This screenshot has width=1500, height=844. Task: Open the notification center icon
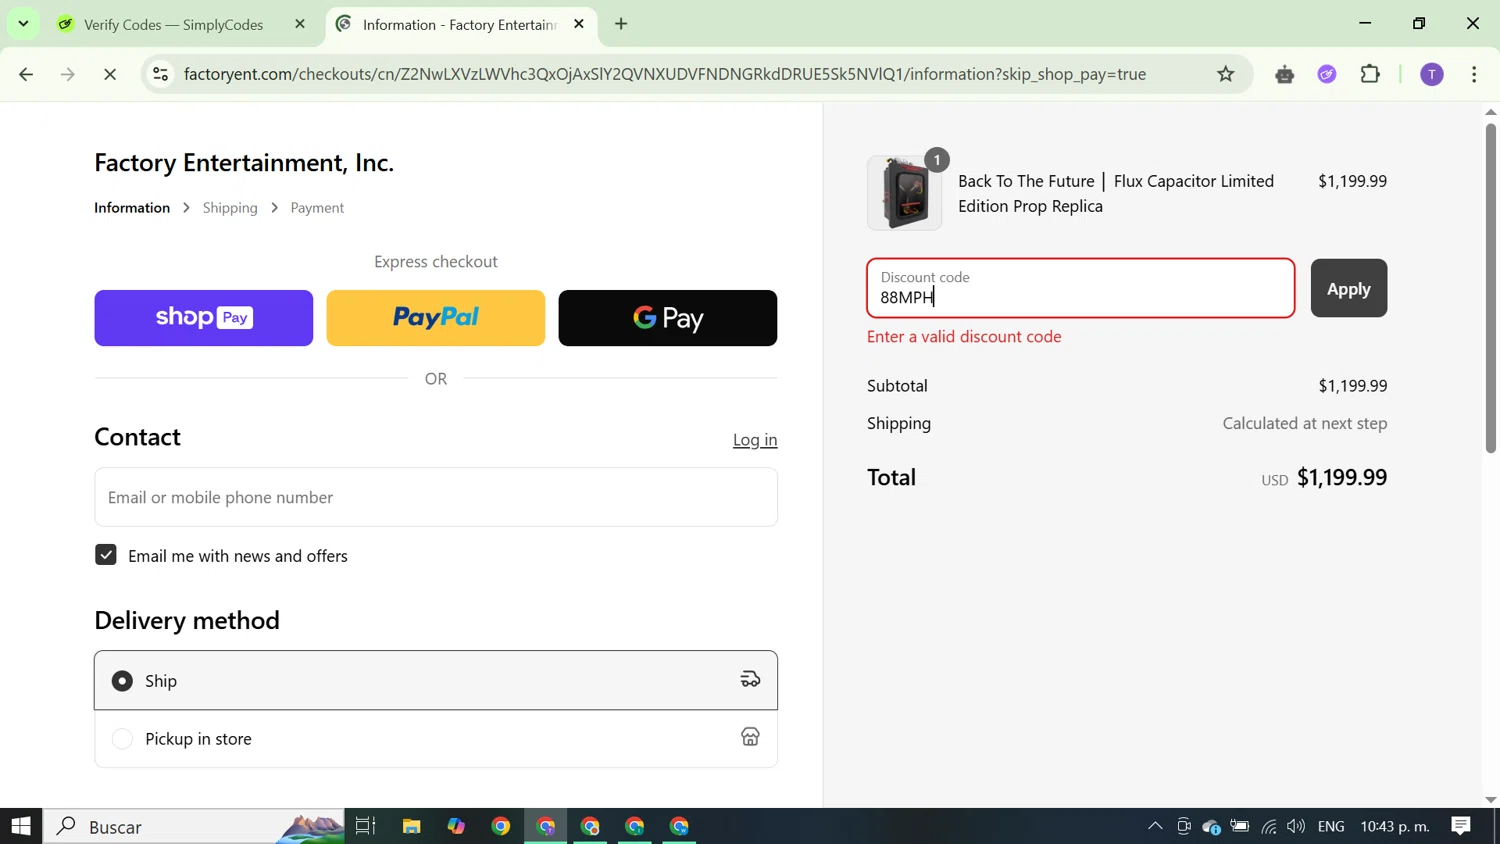[1461, 826]
